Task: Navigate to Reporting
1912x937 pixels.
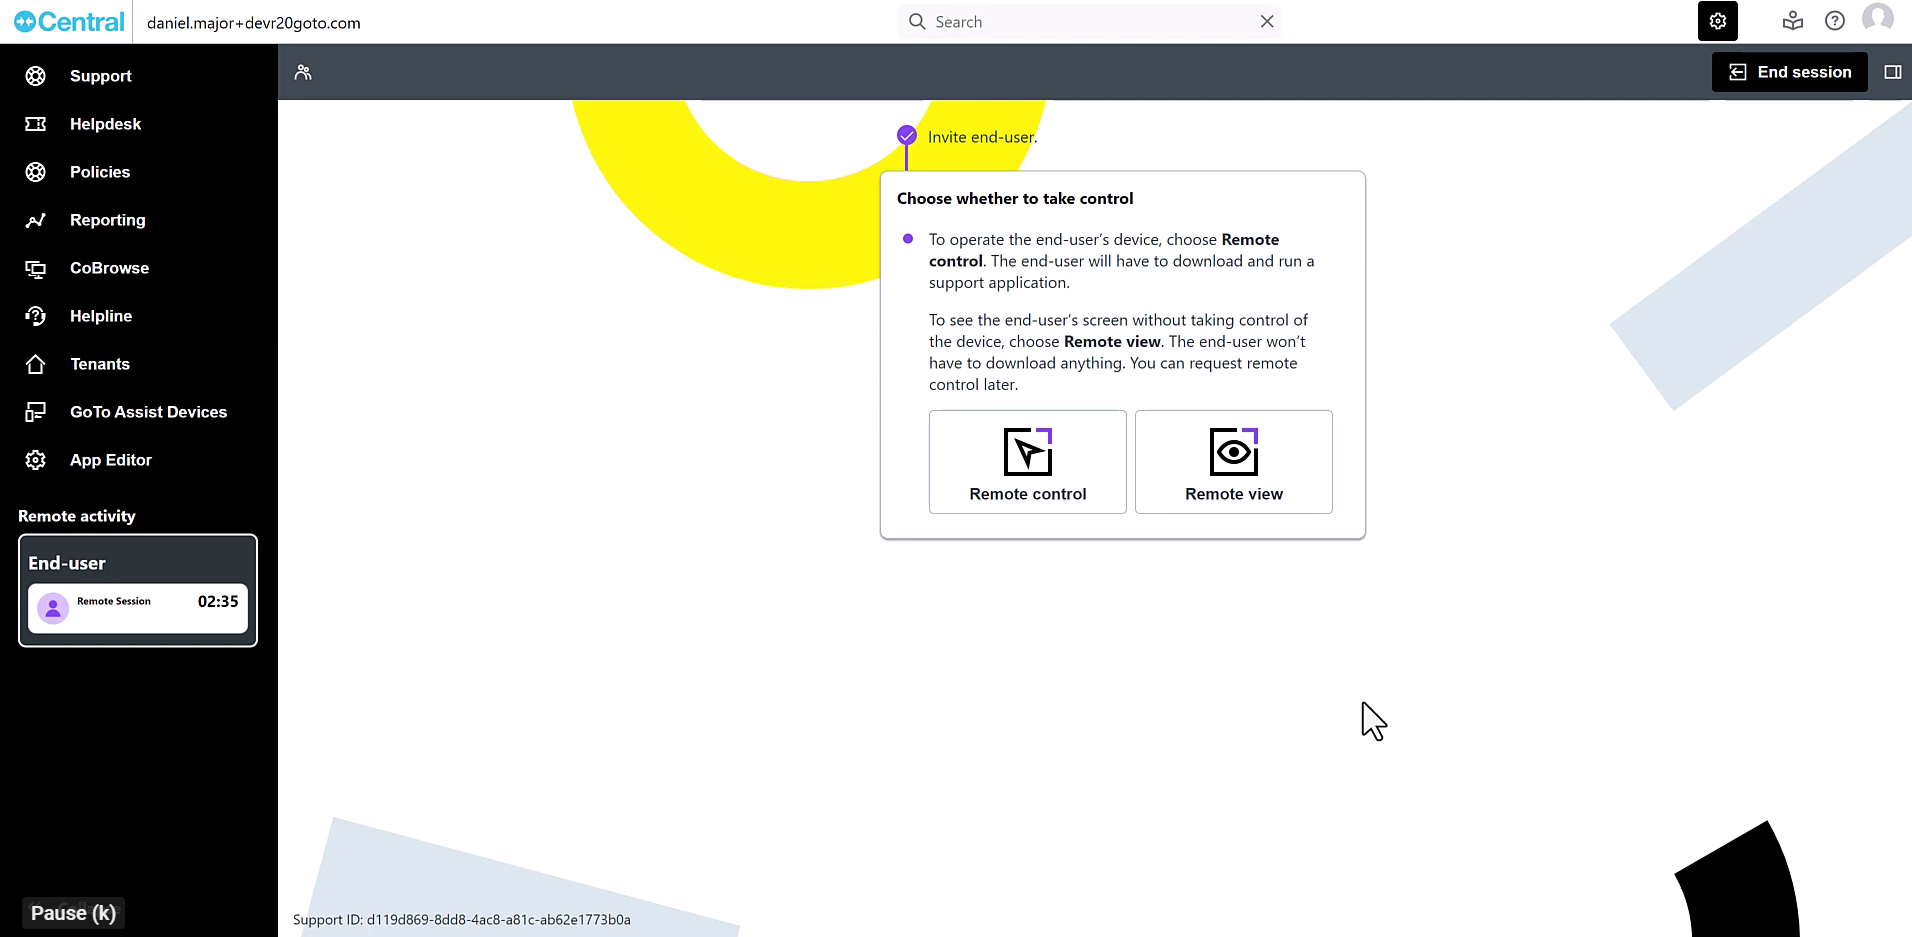Action: click(x=107, y=220)
